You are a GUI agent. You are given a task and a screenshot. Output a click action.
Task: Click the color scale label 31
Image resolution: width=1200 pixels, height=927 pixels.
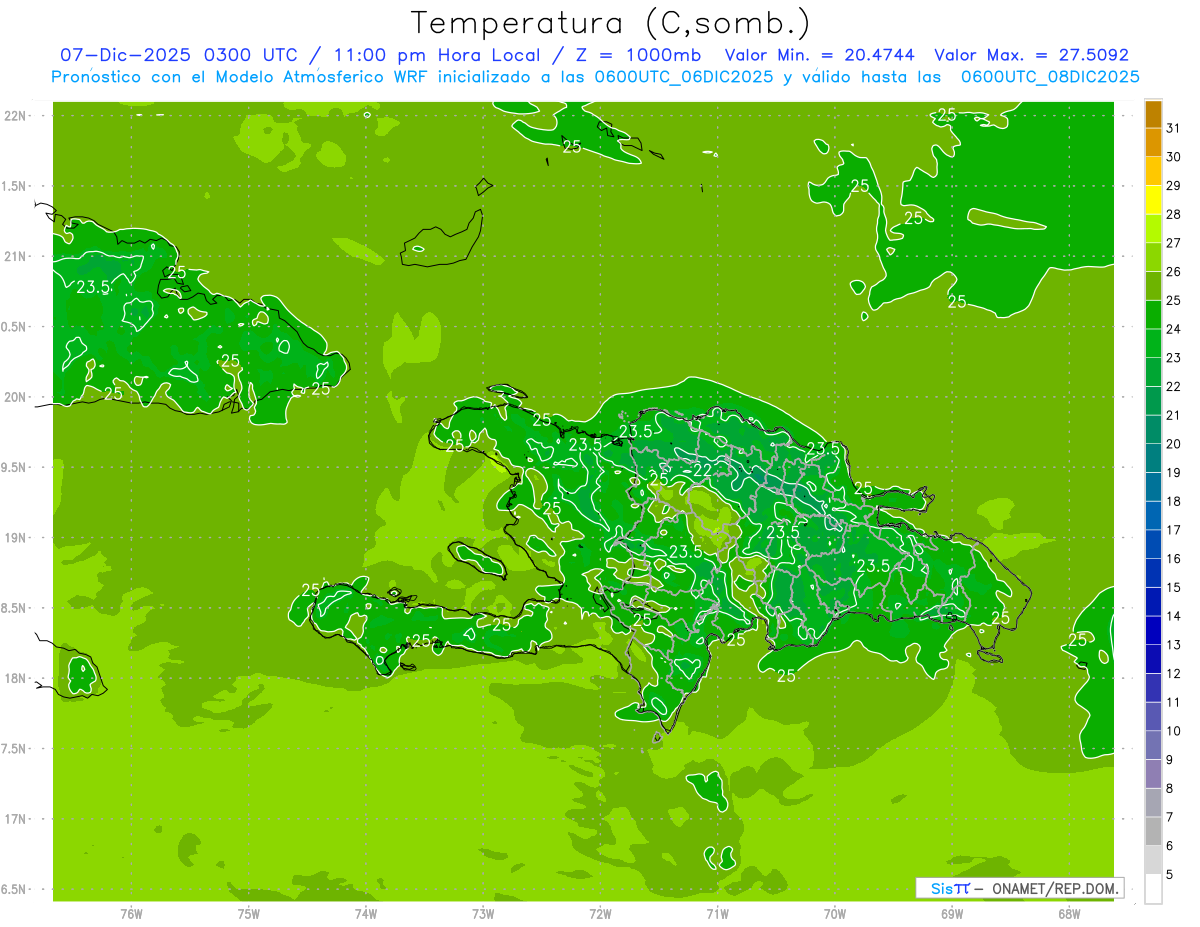tap(1174, 129)
